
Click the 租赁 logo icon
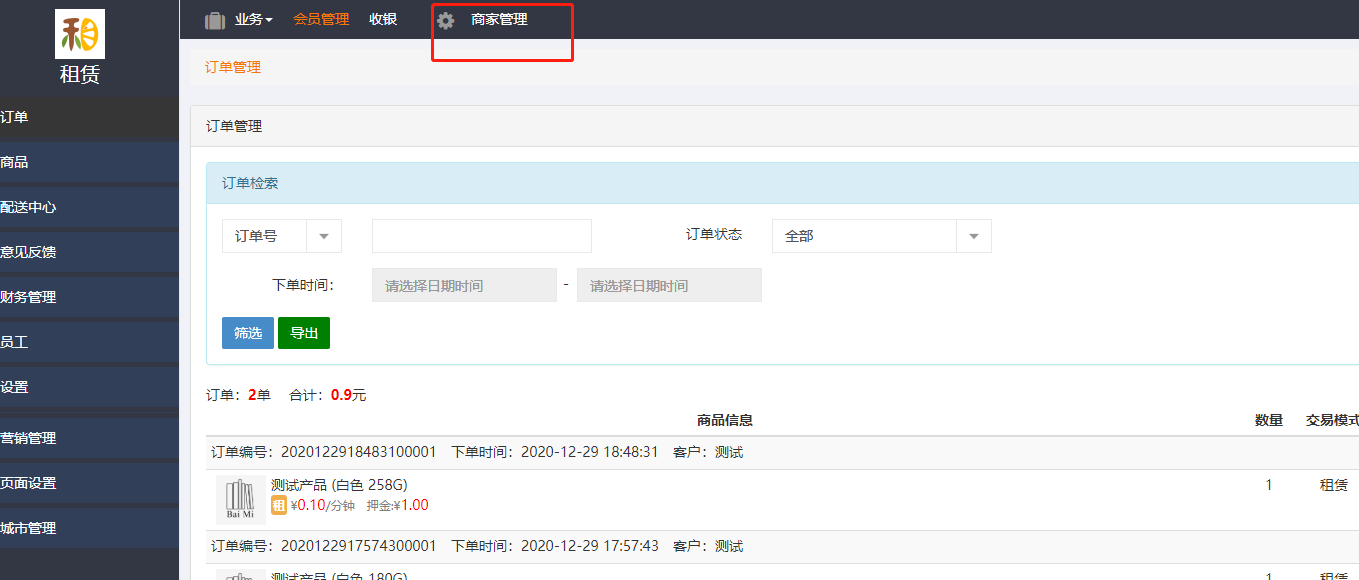tap(80, 34)
